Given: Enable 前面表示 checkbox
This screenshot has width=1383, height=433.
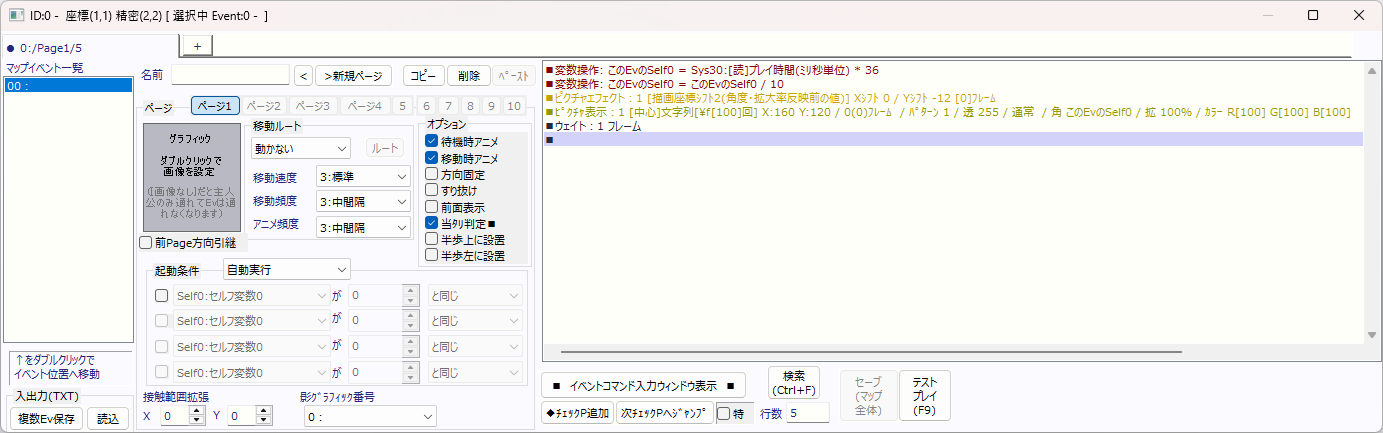Looking at the screenshot, I should tap(433, 207).
